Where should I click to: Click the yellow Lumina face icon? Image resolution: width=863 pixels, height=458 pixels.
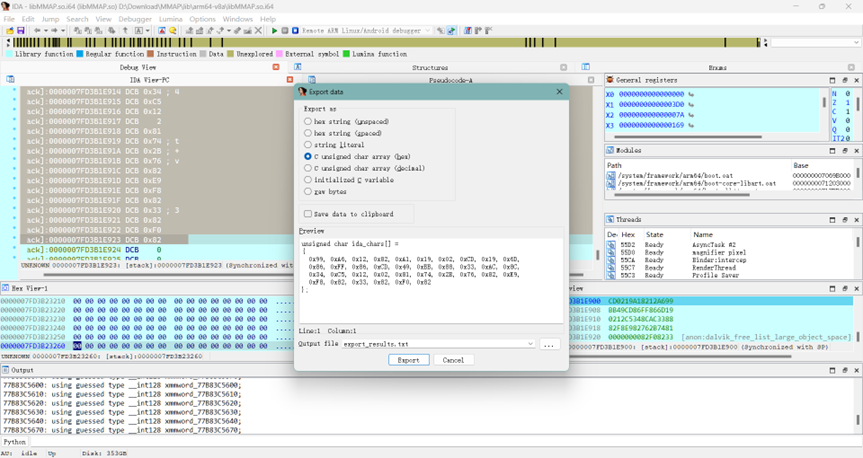(x=172, y=31)
